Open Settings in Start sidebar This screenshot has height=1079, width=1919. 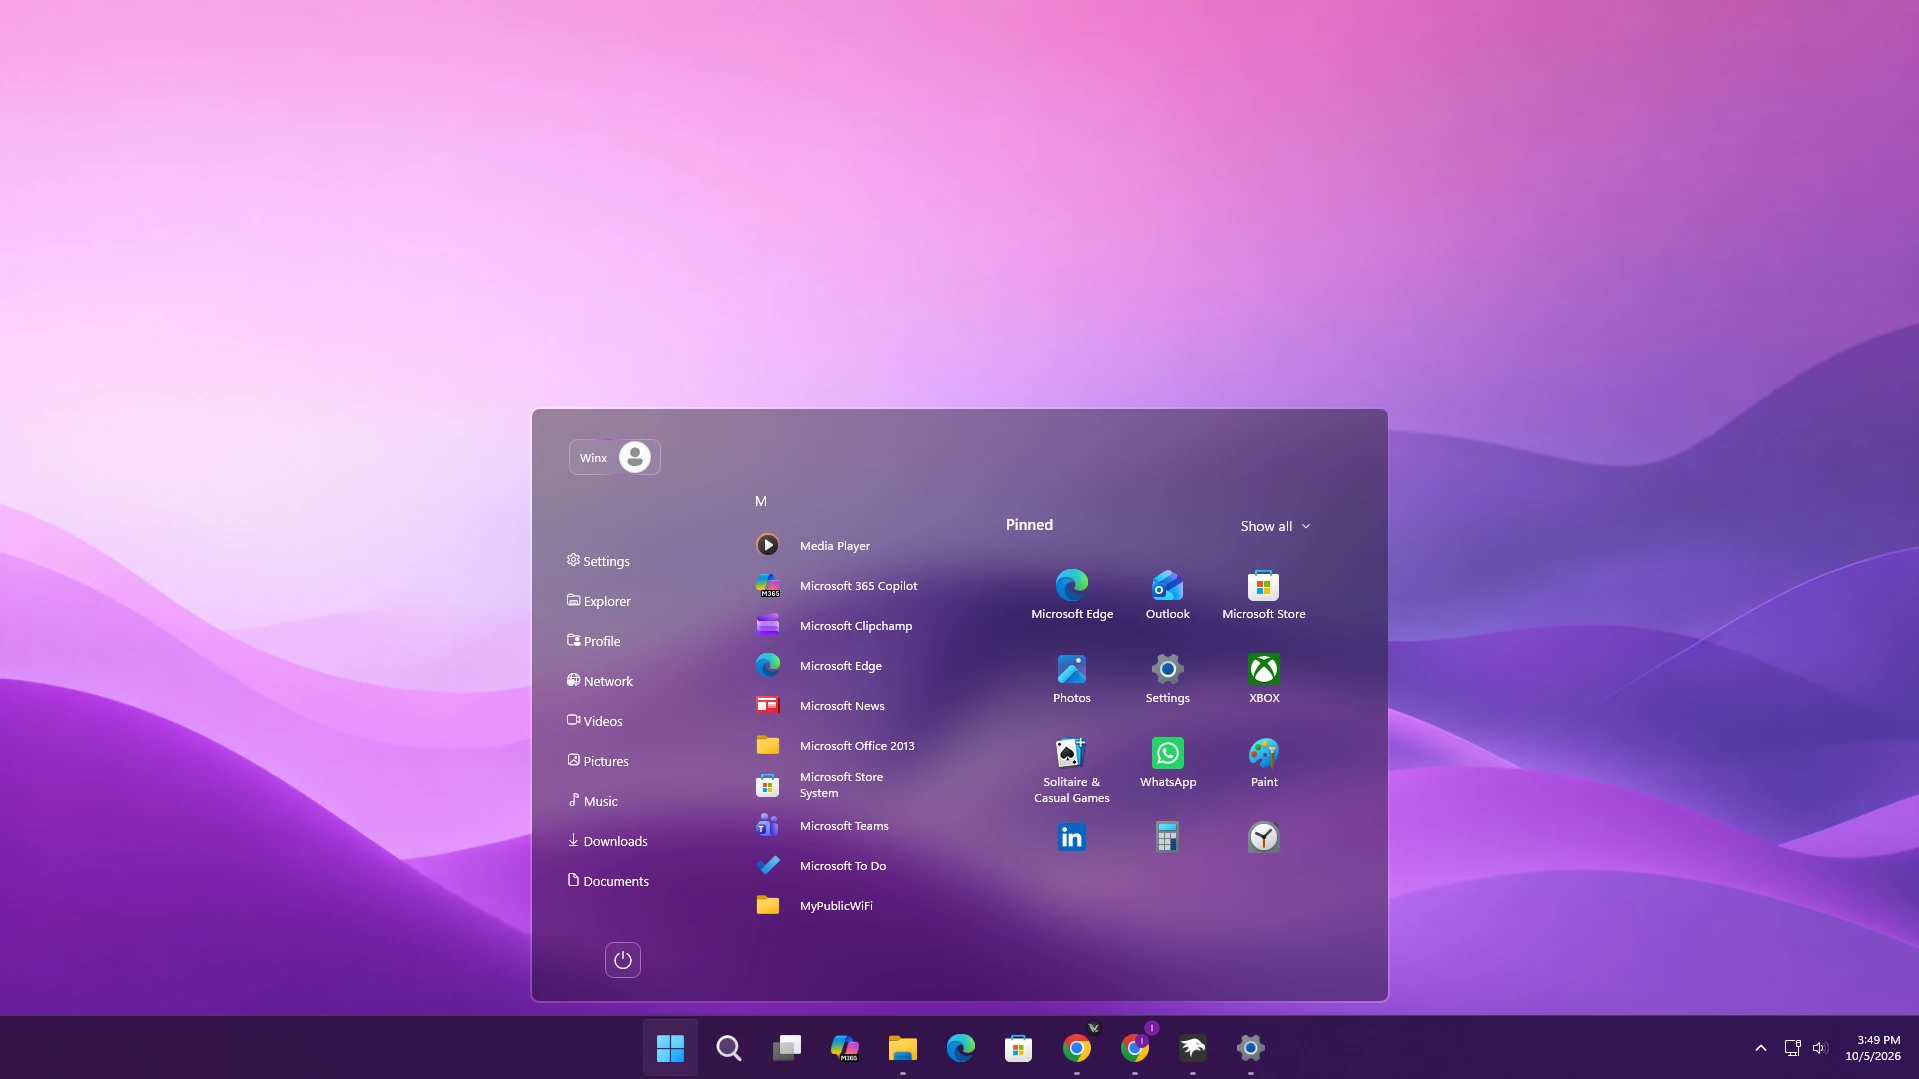click(598, 561)
